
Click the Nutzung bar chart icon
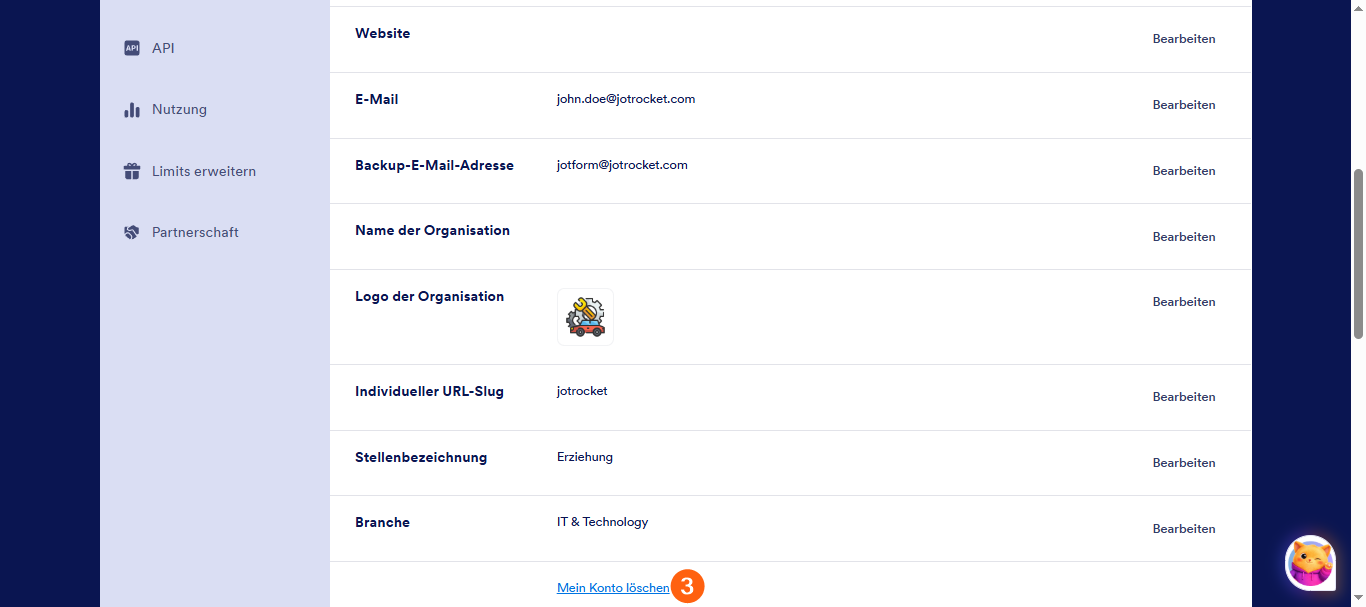coord(132,110)
